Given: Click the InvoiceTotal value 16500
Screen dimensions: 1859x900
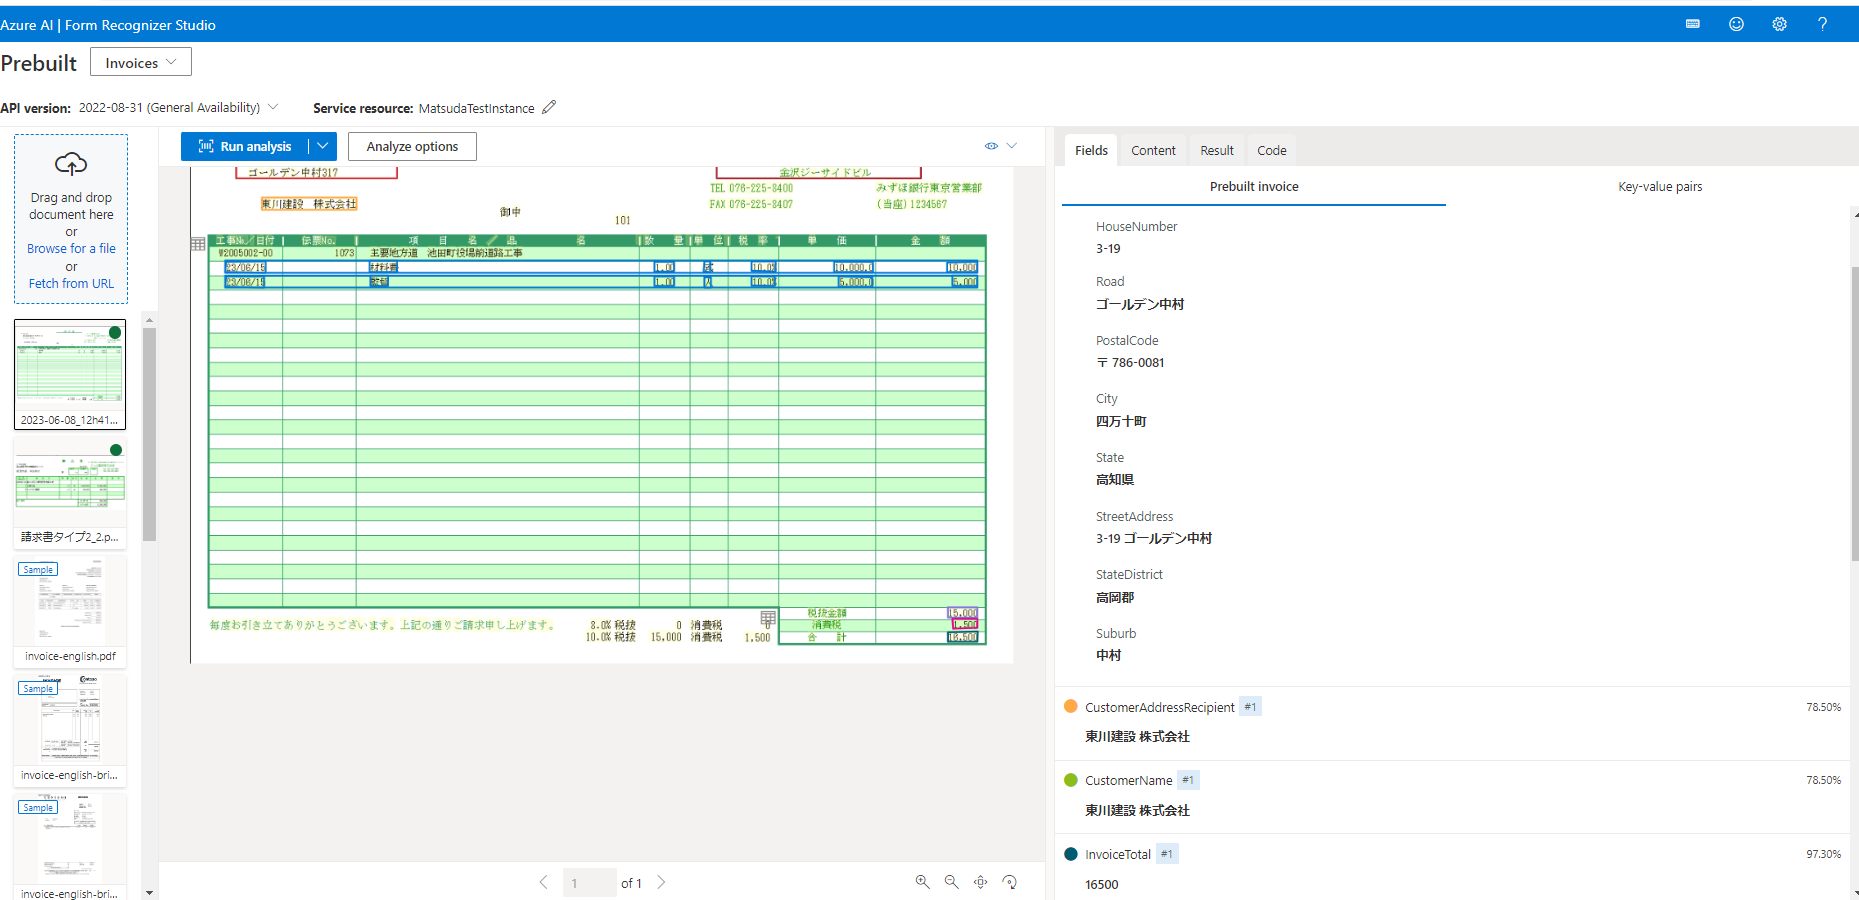Looking at the screenshot, I should (1102, 884).
